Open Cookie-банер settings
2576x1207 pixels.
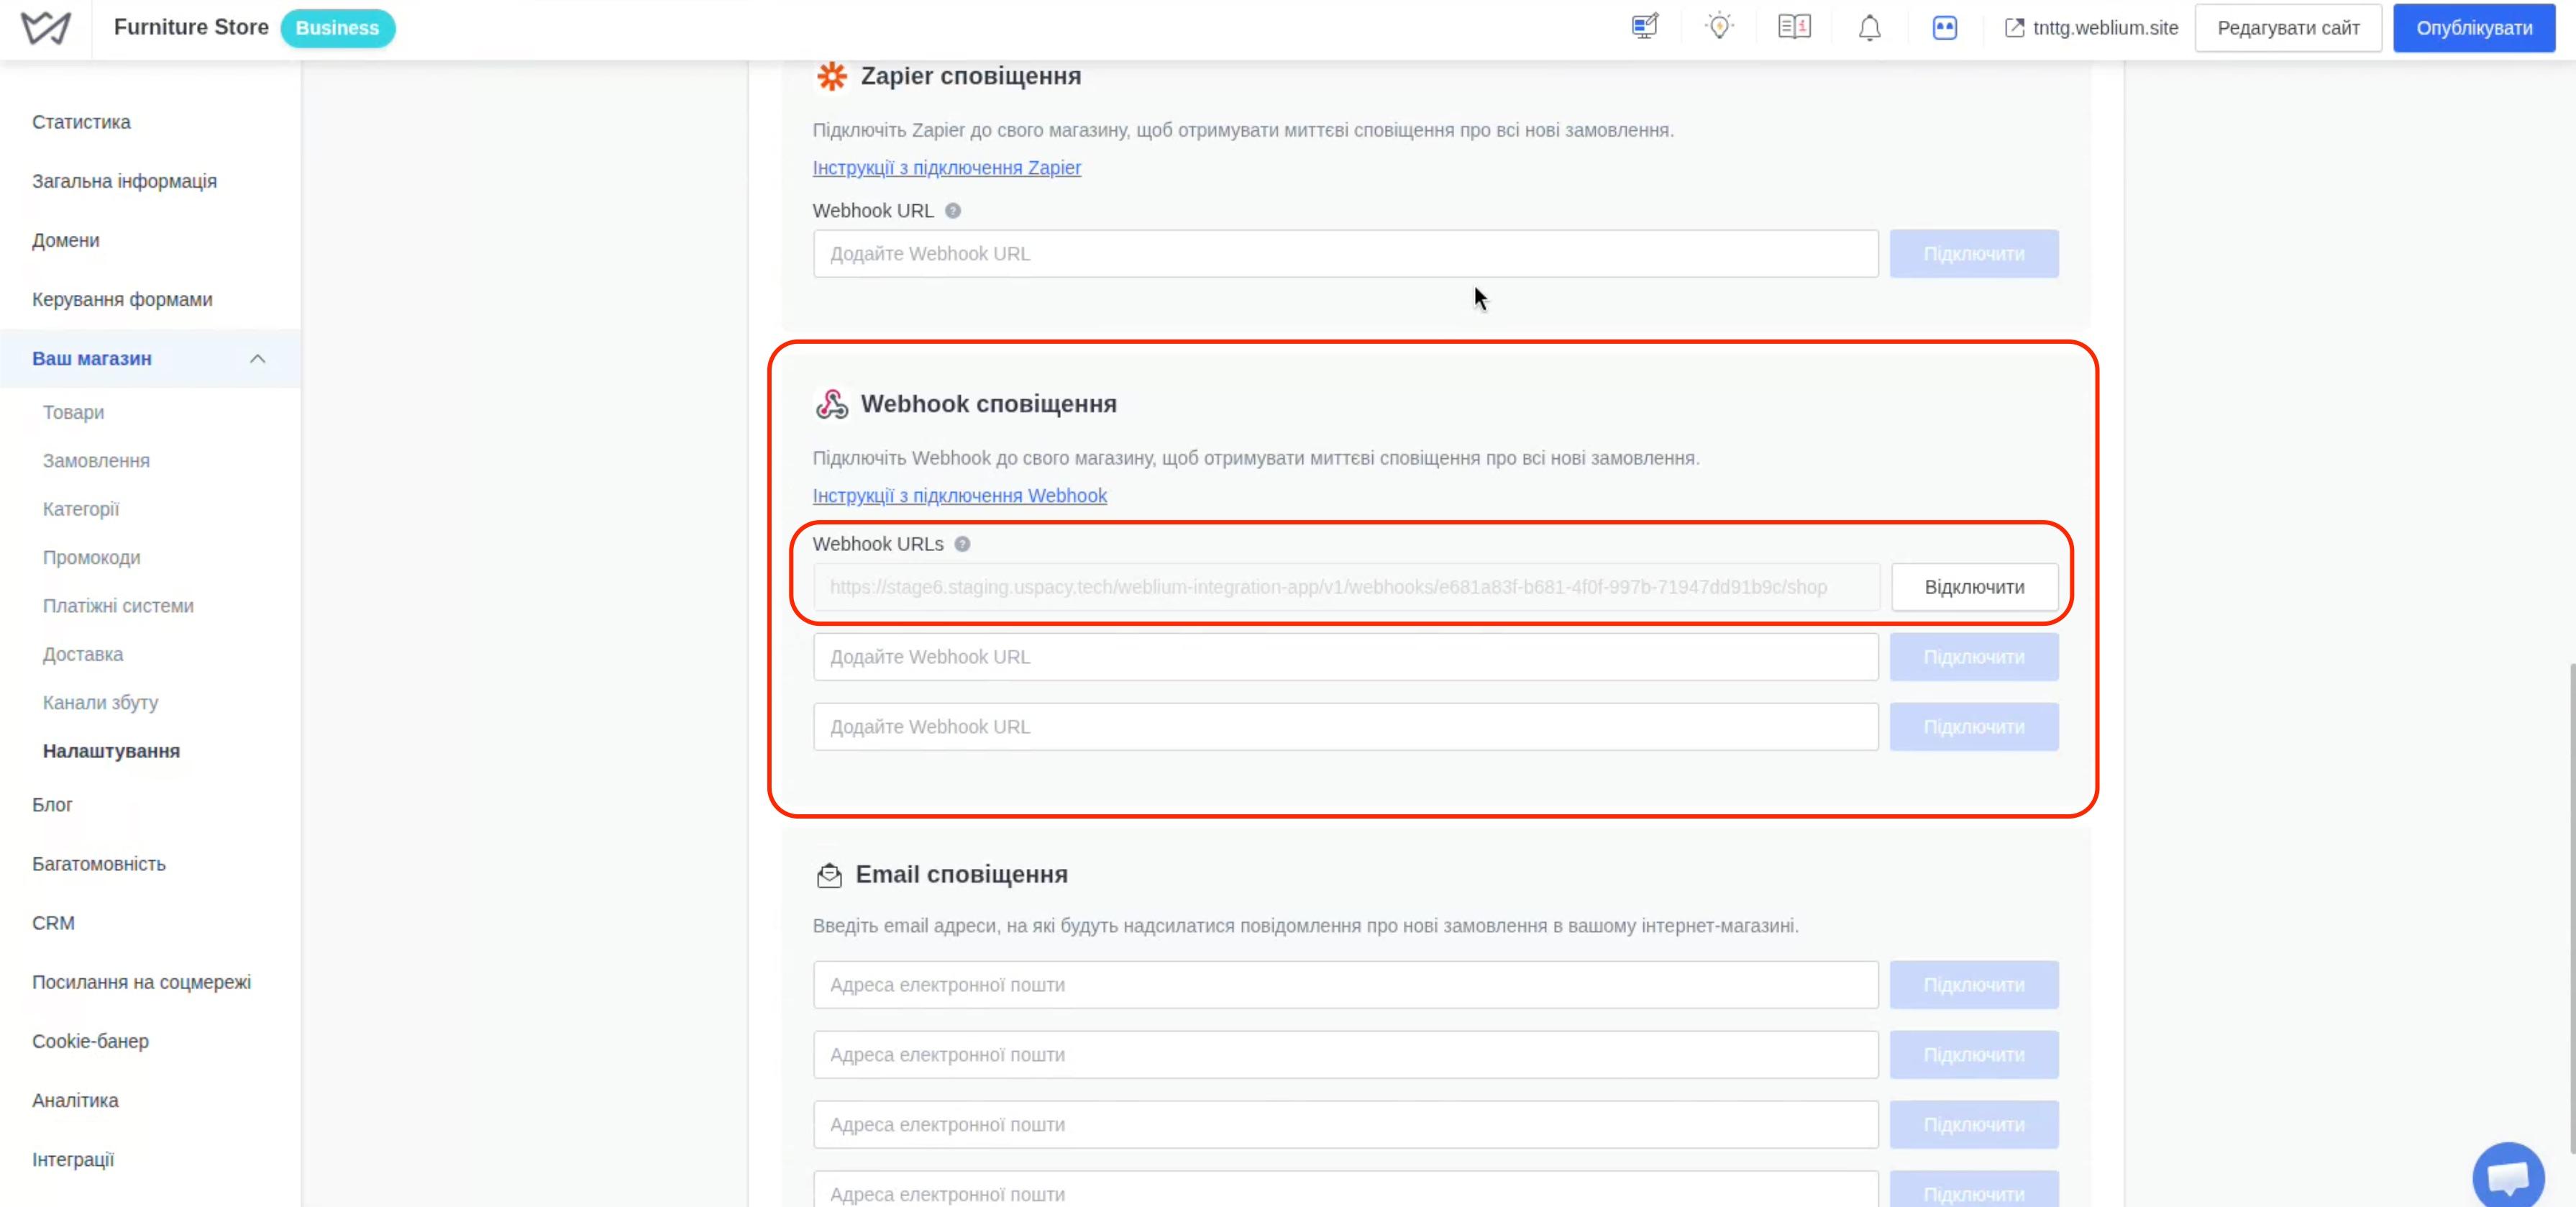pos(90,1041)
